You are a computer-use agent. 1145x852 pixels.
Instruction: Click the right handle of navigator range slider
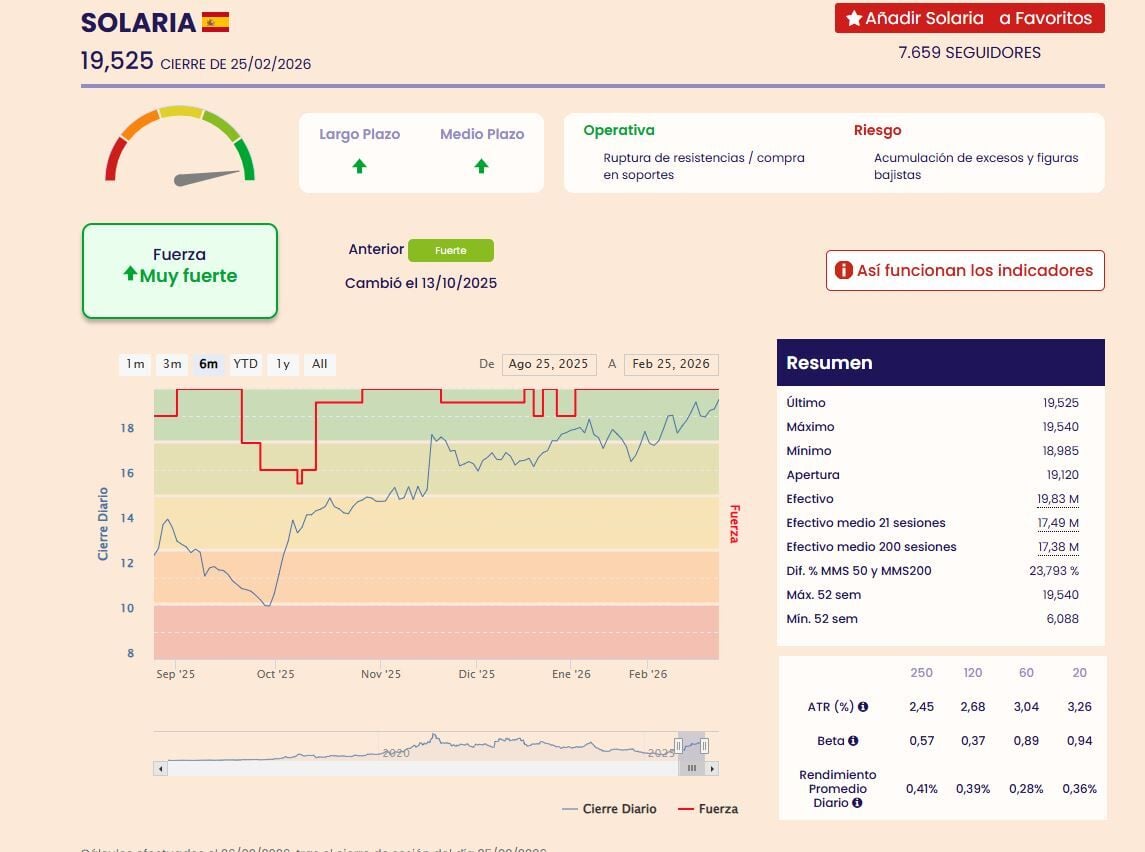pos(704,745)
